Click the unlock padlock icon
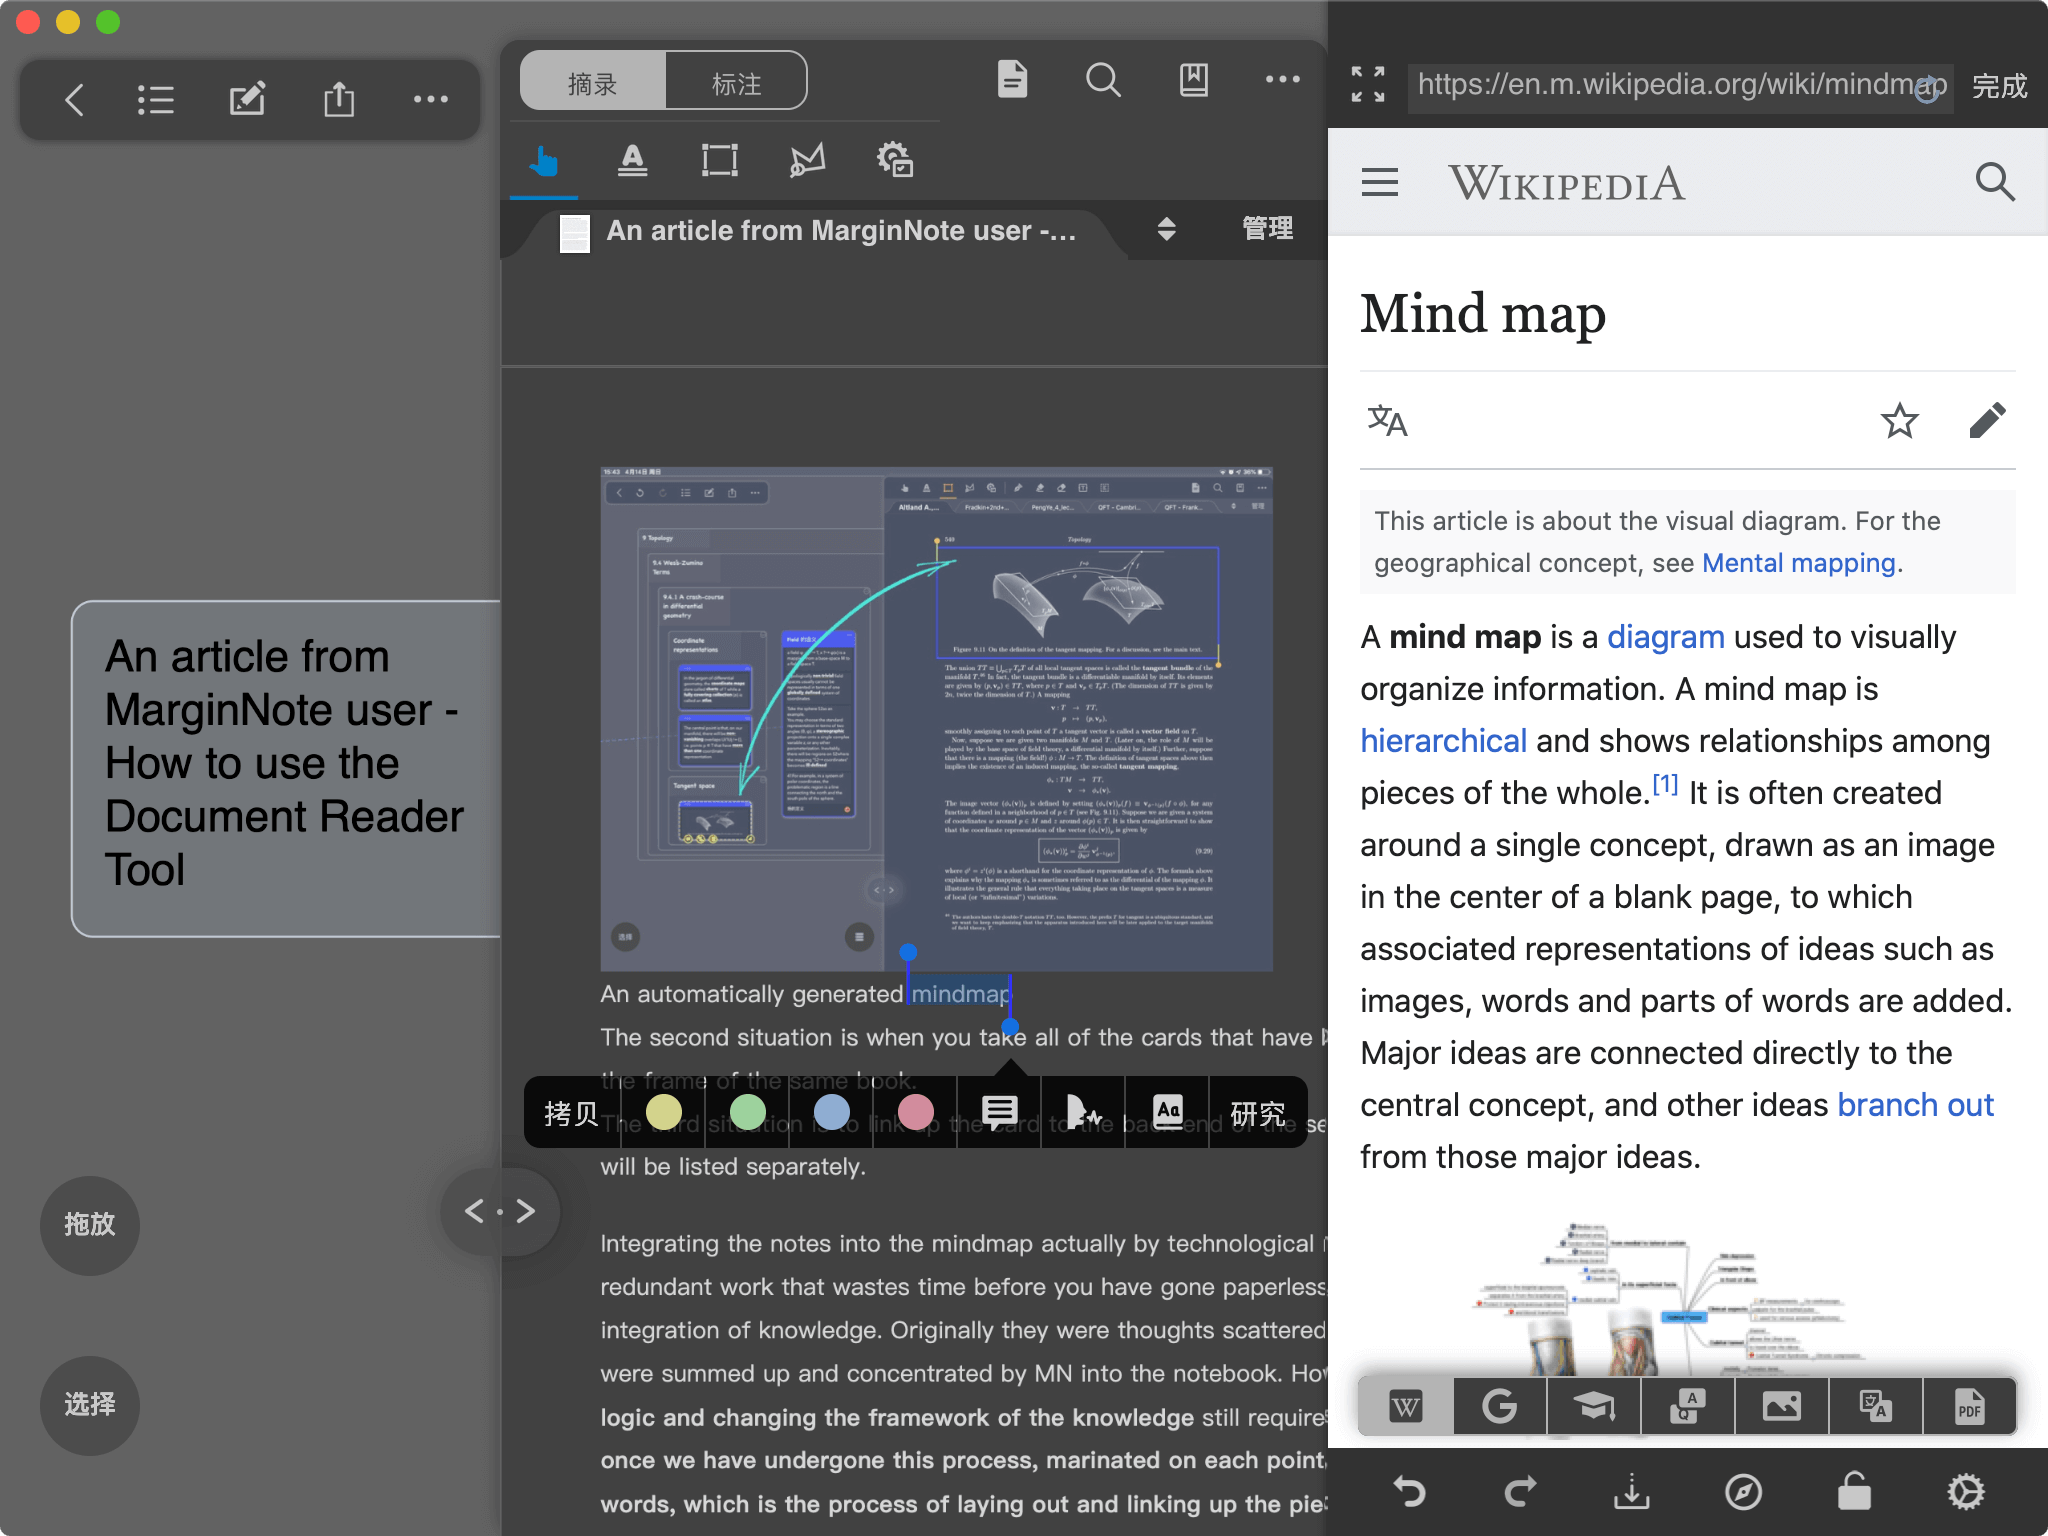This screenshot has height=1536, width=2048. click(1854, 1492)
